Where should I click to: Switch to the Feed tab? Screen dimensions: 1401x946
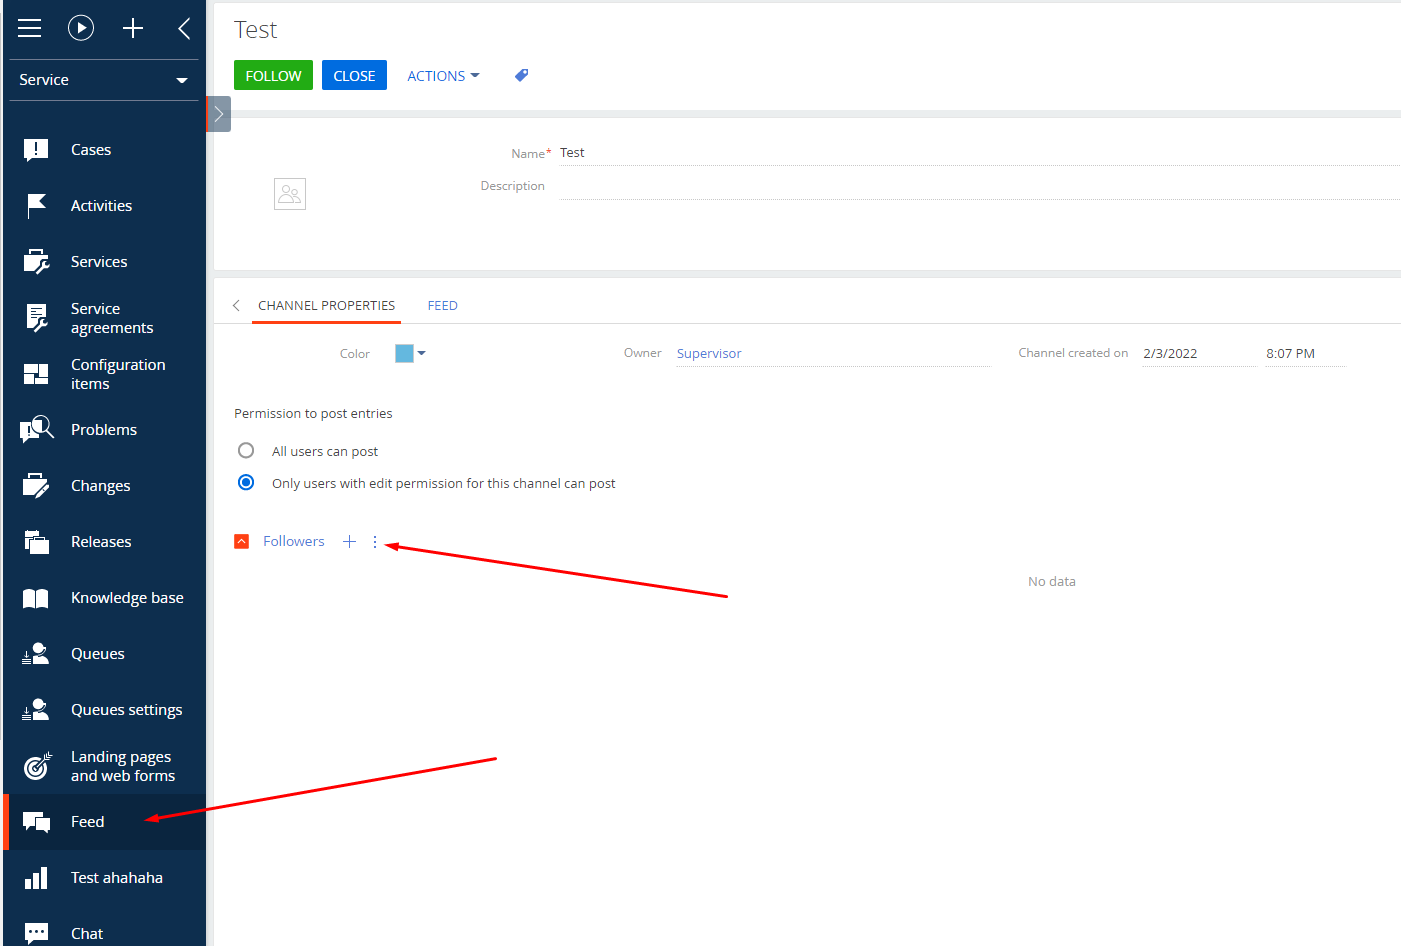(x=442, y=306)
